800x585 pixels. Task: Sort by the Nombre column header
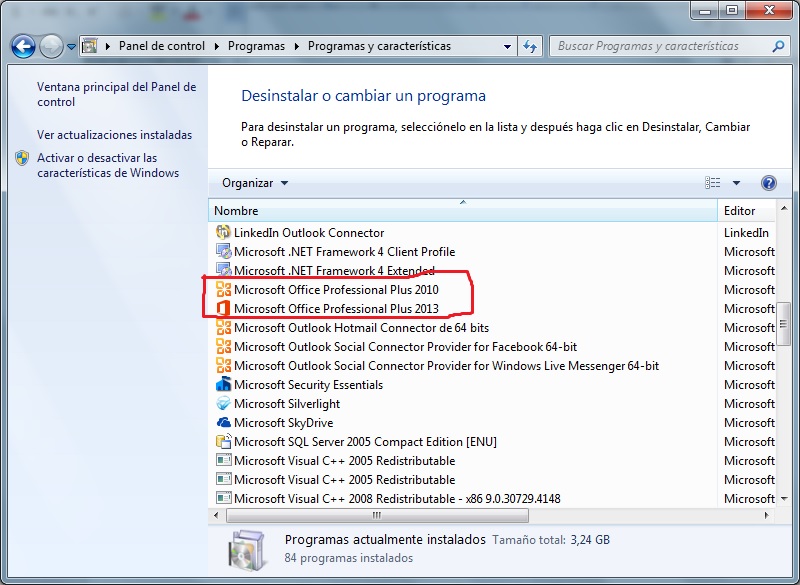tap(463, 211)
